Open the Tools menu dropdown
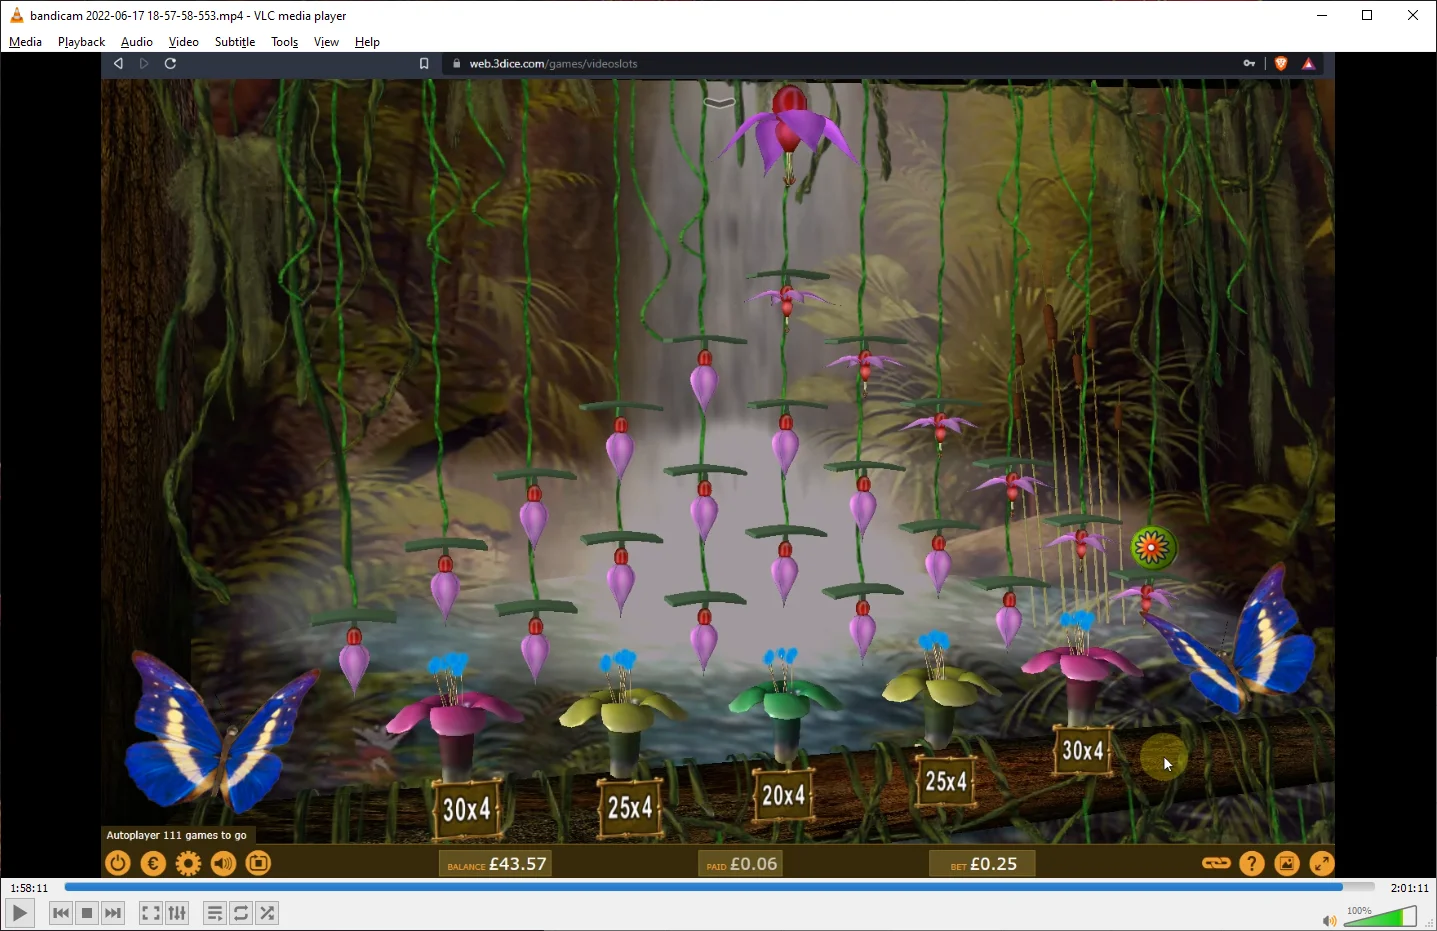The width and height of the screenshot is (1437, 931). (x=285, y=42)
